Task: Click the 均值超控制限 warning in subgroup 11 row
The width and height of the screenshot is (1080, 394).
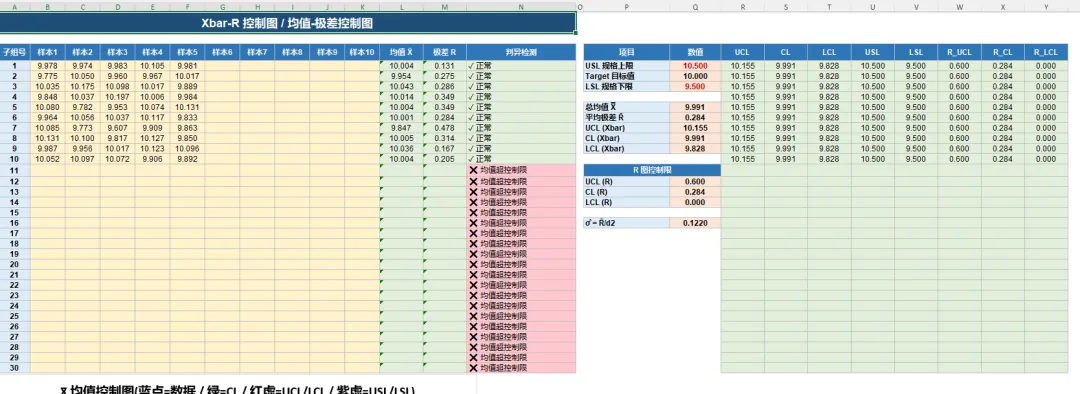Action: point(521,170)
